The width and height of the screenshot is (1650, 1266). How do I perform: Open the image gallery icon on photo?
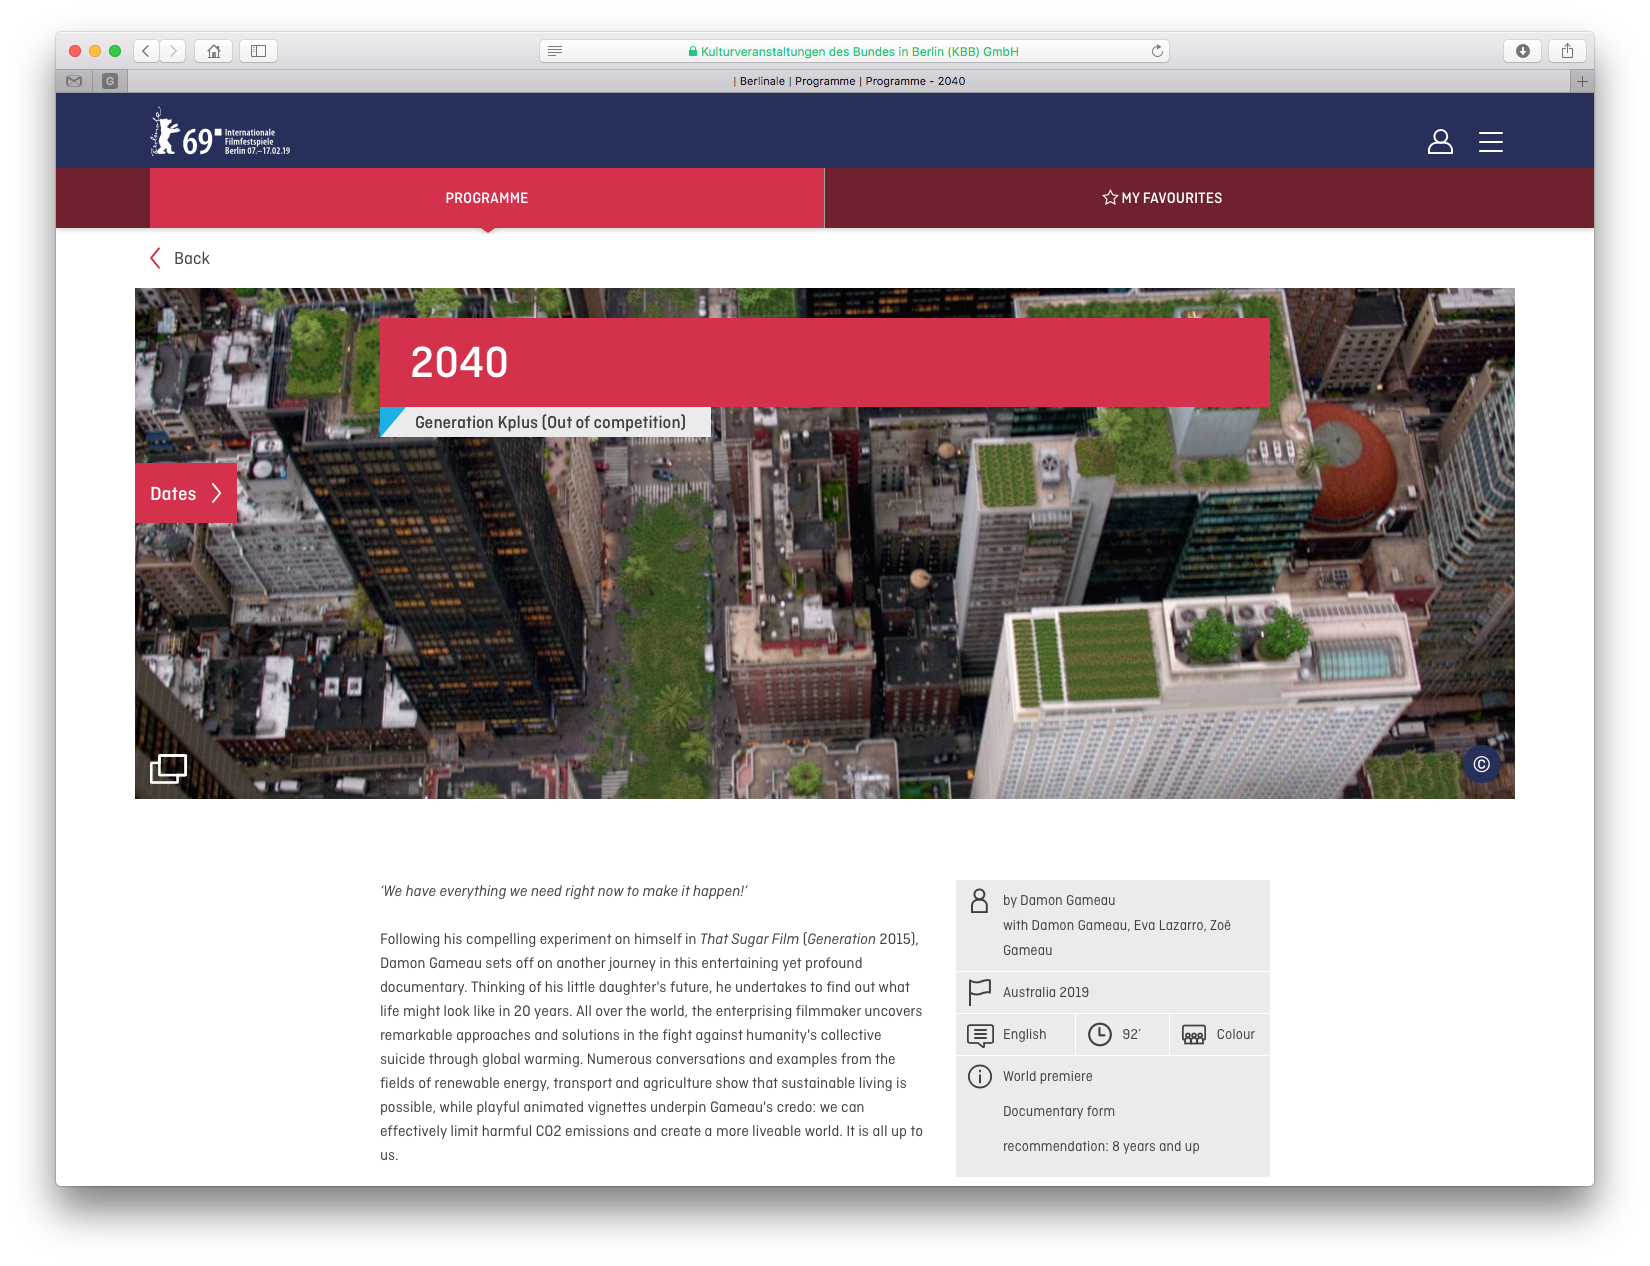[168, 768]
